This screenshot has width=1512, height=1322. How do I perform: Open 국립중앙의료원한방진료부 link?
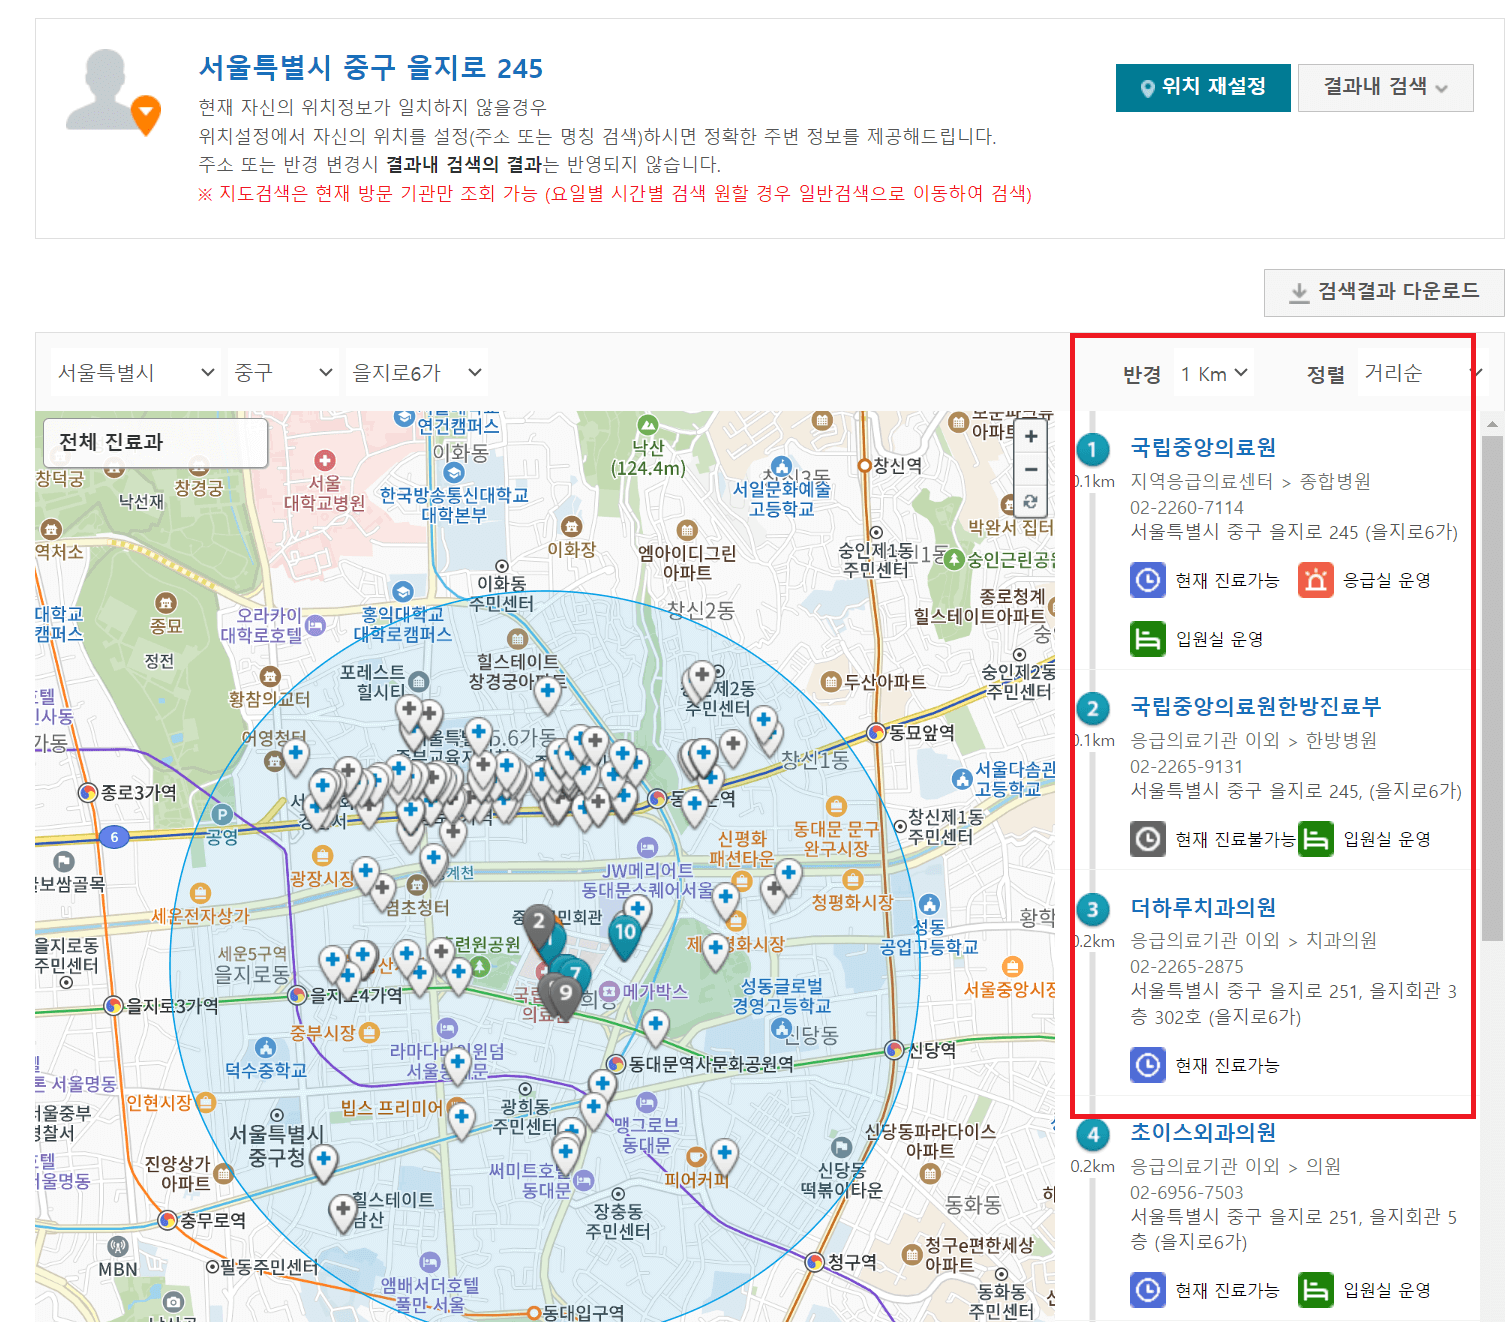[1255, 706]
